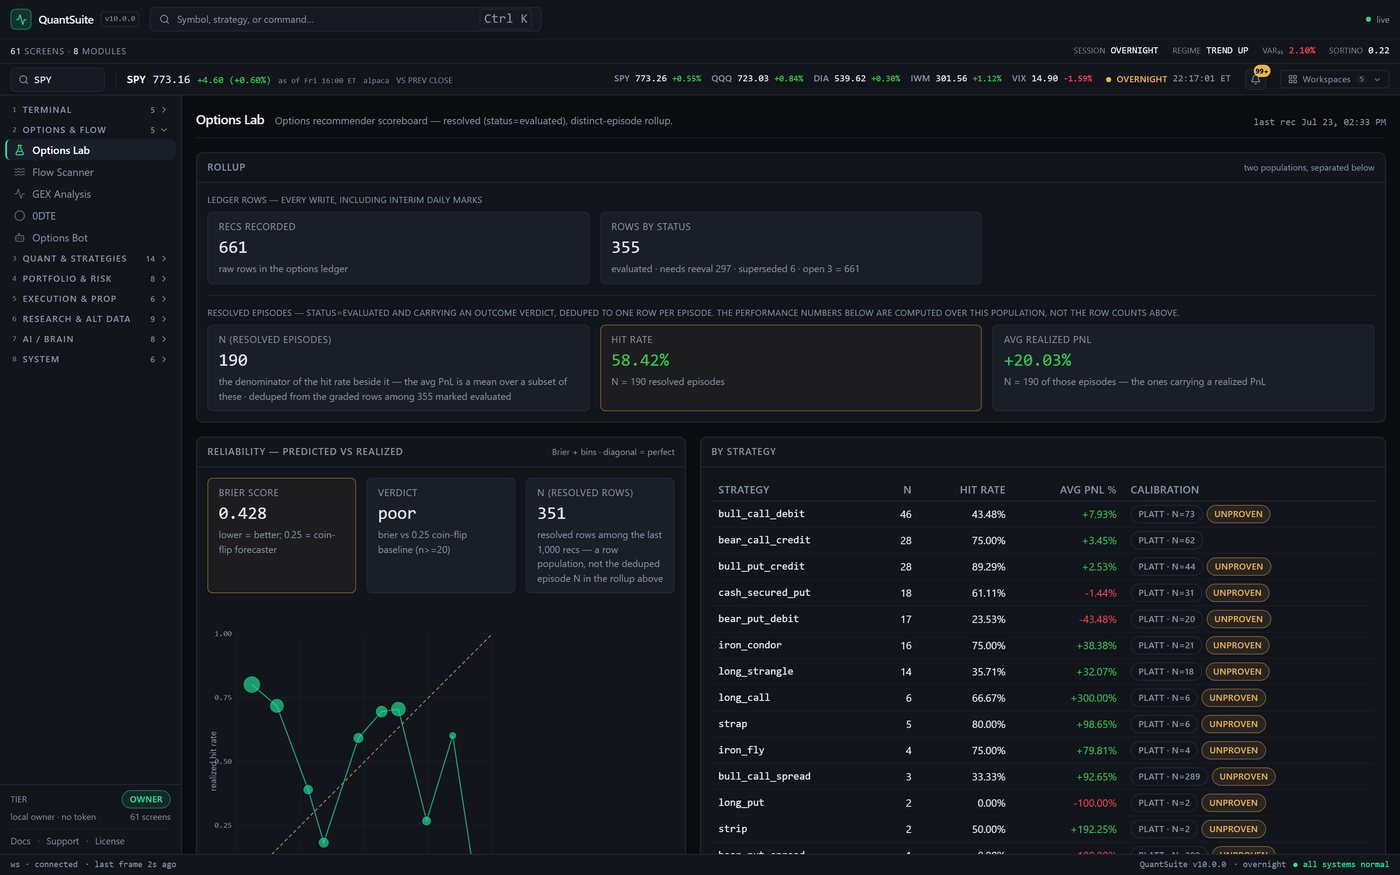Image resolution: width=1400 pixels, height=875 pixels.
Task: Open the Docs link
Action: [x=20, y=841]
